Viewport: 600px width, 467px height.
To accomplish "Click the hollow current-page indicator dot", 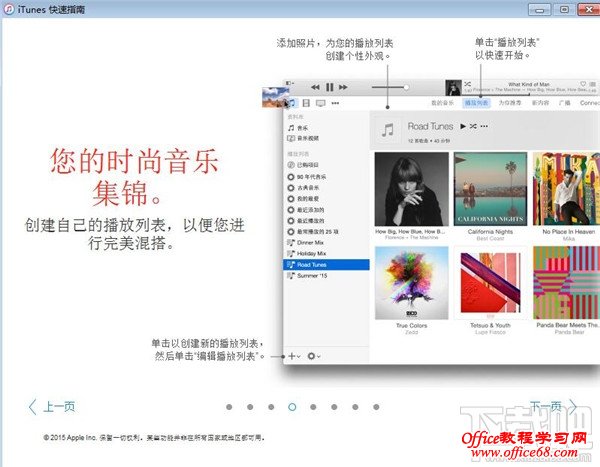I will point(292,407).
